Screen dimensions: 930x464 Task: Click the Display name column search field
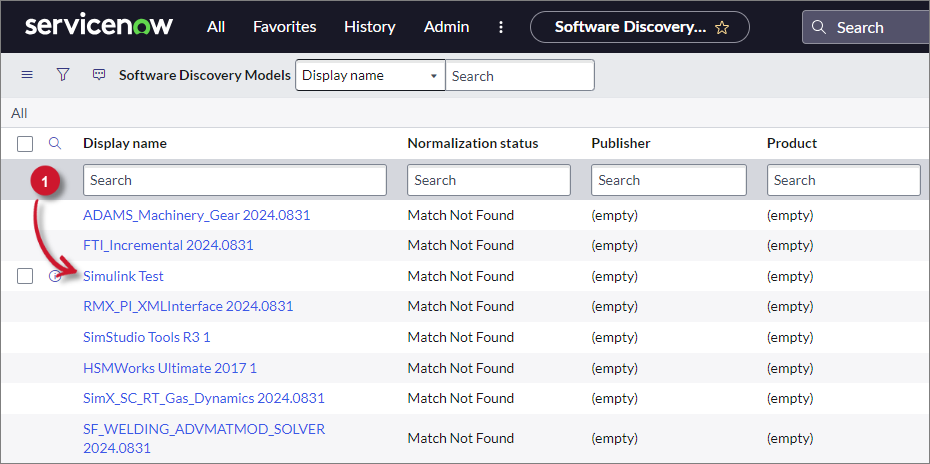[x=235, y=180]
